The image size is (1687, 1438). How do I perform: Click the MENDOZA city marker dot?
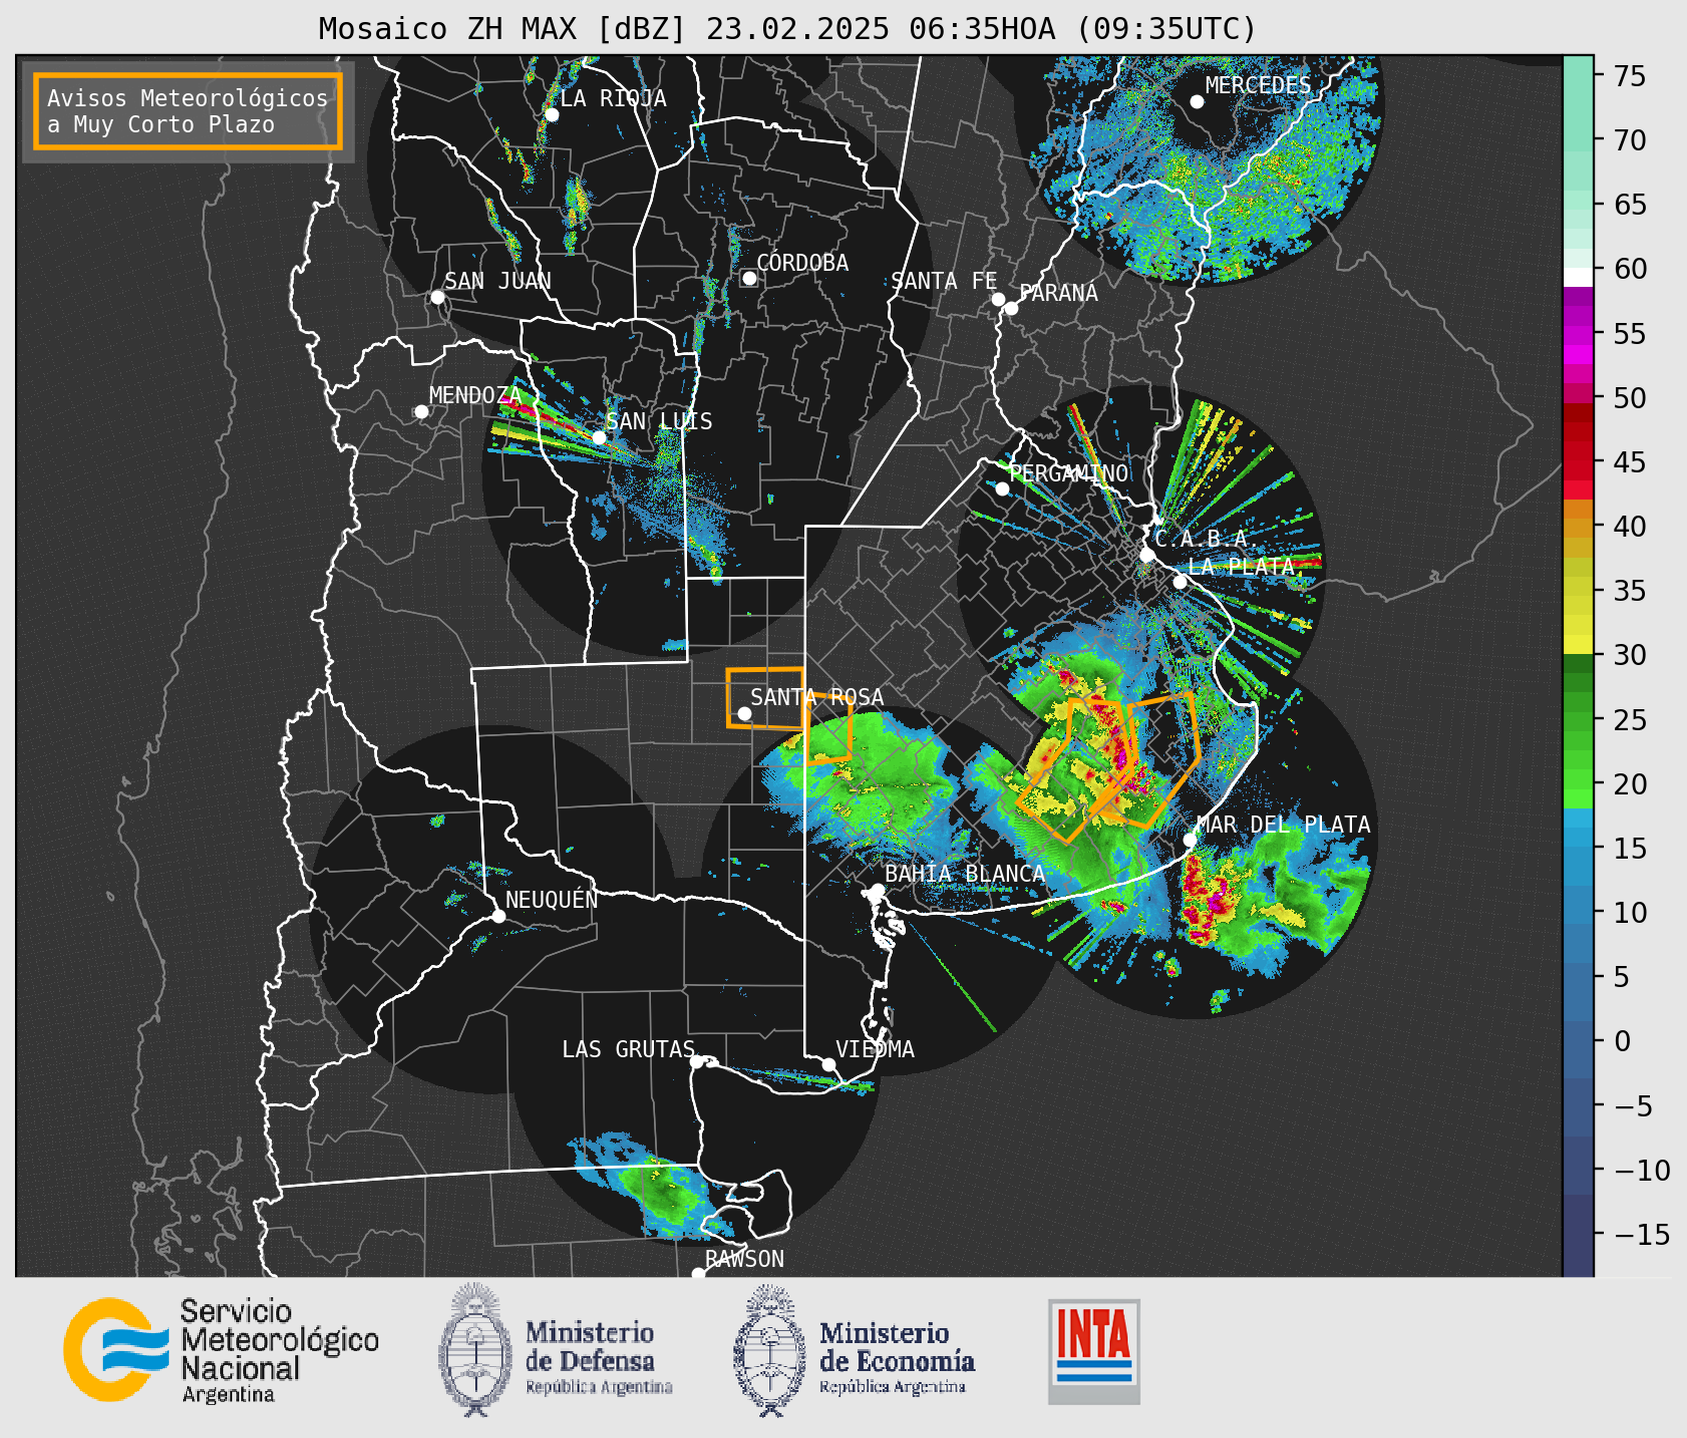point(422,412)
